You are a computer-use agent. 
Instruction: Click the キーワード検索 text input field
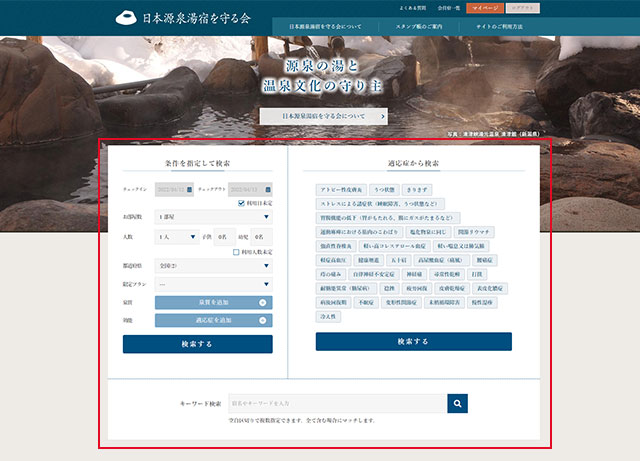(x=336, y=403)
